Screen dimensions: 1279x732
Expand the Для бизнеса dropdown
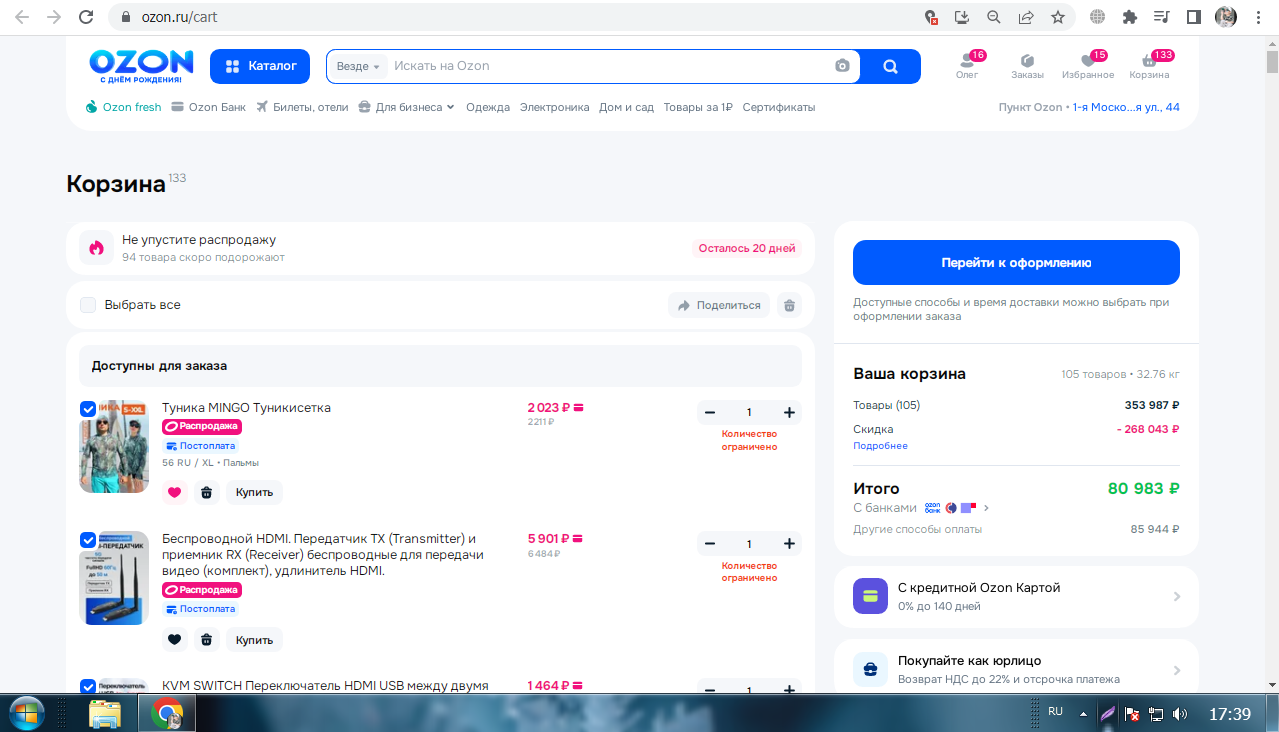point(407,107)
